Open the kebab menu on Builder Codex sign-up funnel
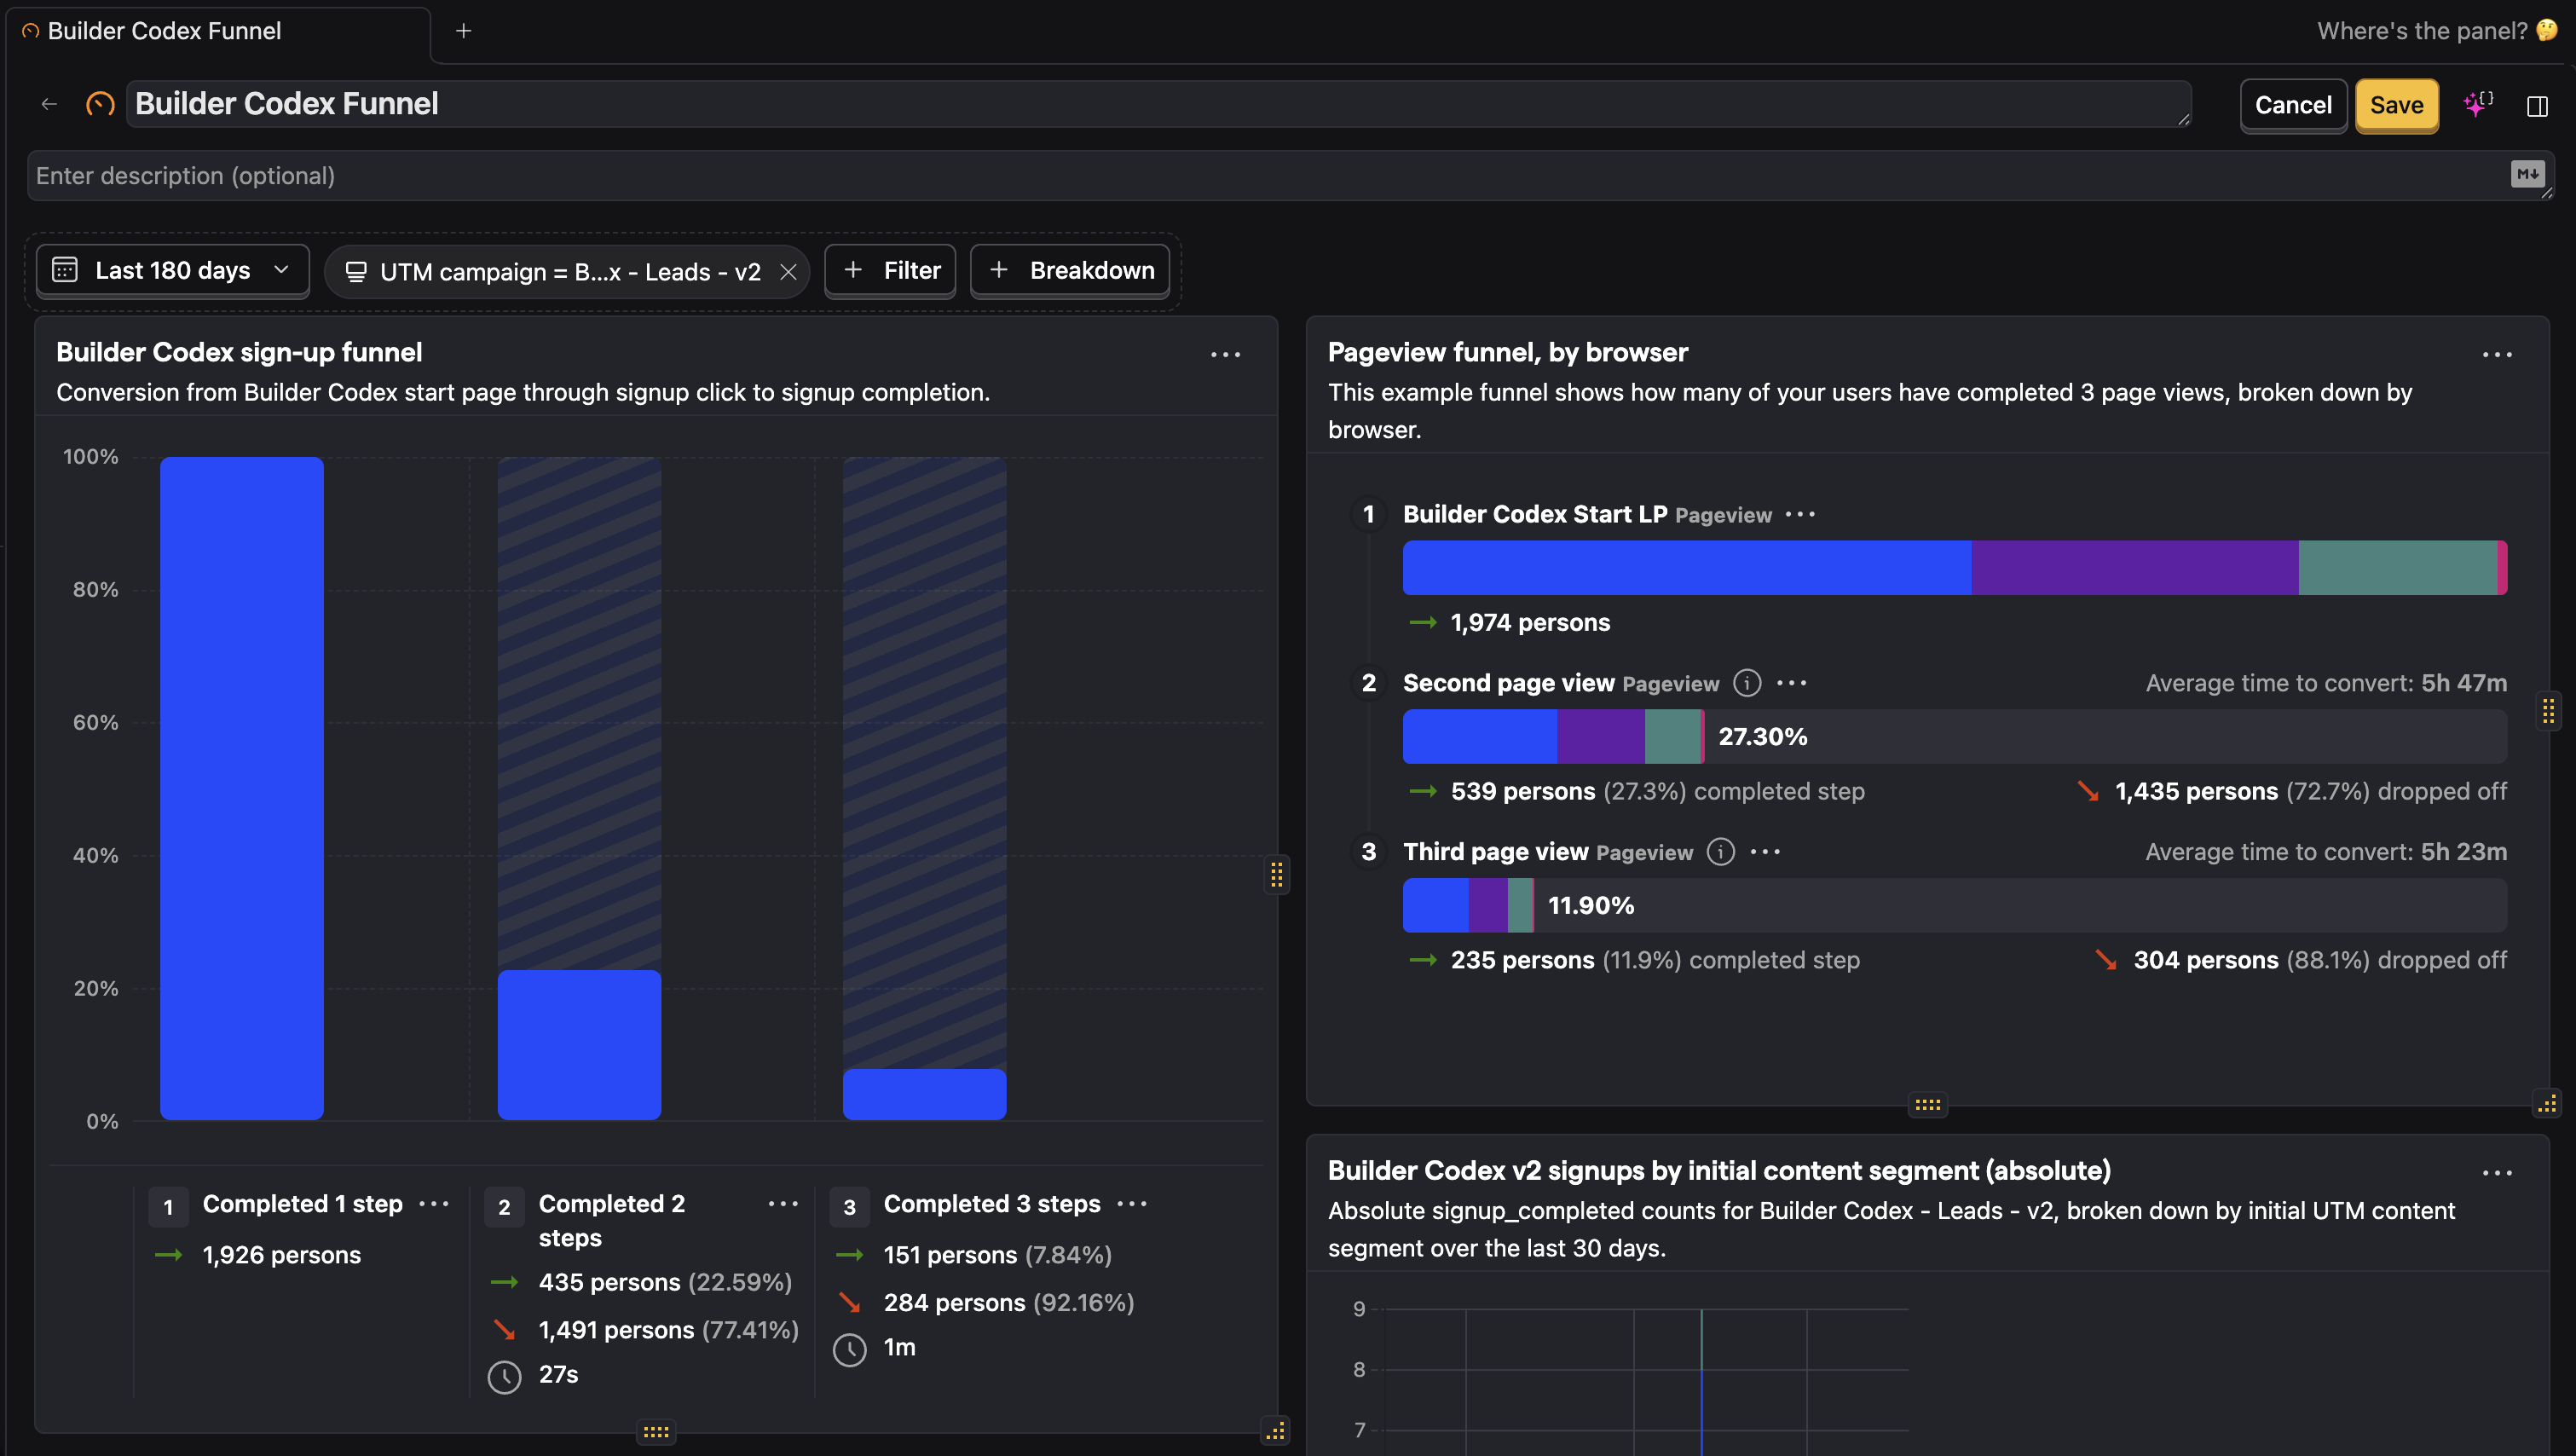 (x=1226, y=354)
